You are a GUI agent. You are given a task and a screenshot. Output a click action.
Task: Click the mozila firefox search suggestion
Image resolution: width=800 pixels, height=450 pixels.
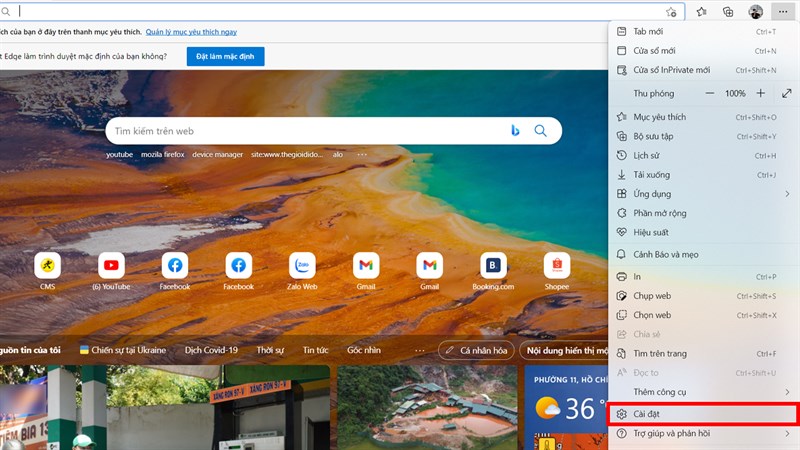(163, 155)
